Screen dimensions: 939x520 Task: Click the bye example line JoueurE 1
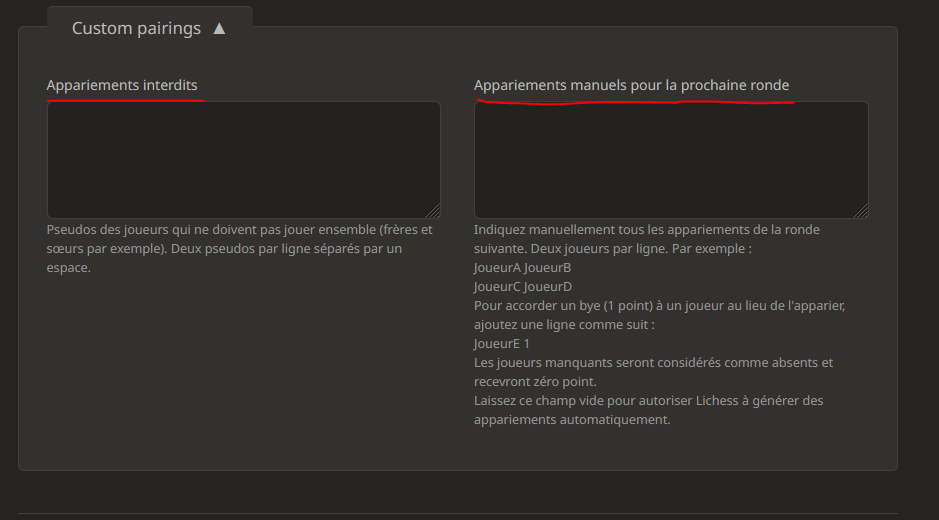[502, 344]
